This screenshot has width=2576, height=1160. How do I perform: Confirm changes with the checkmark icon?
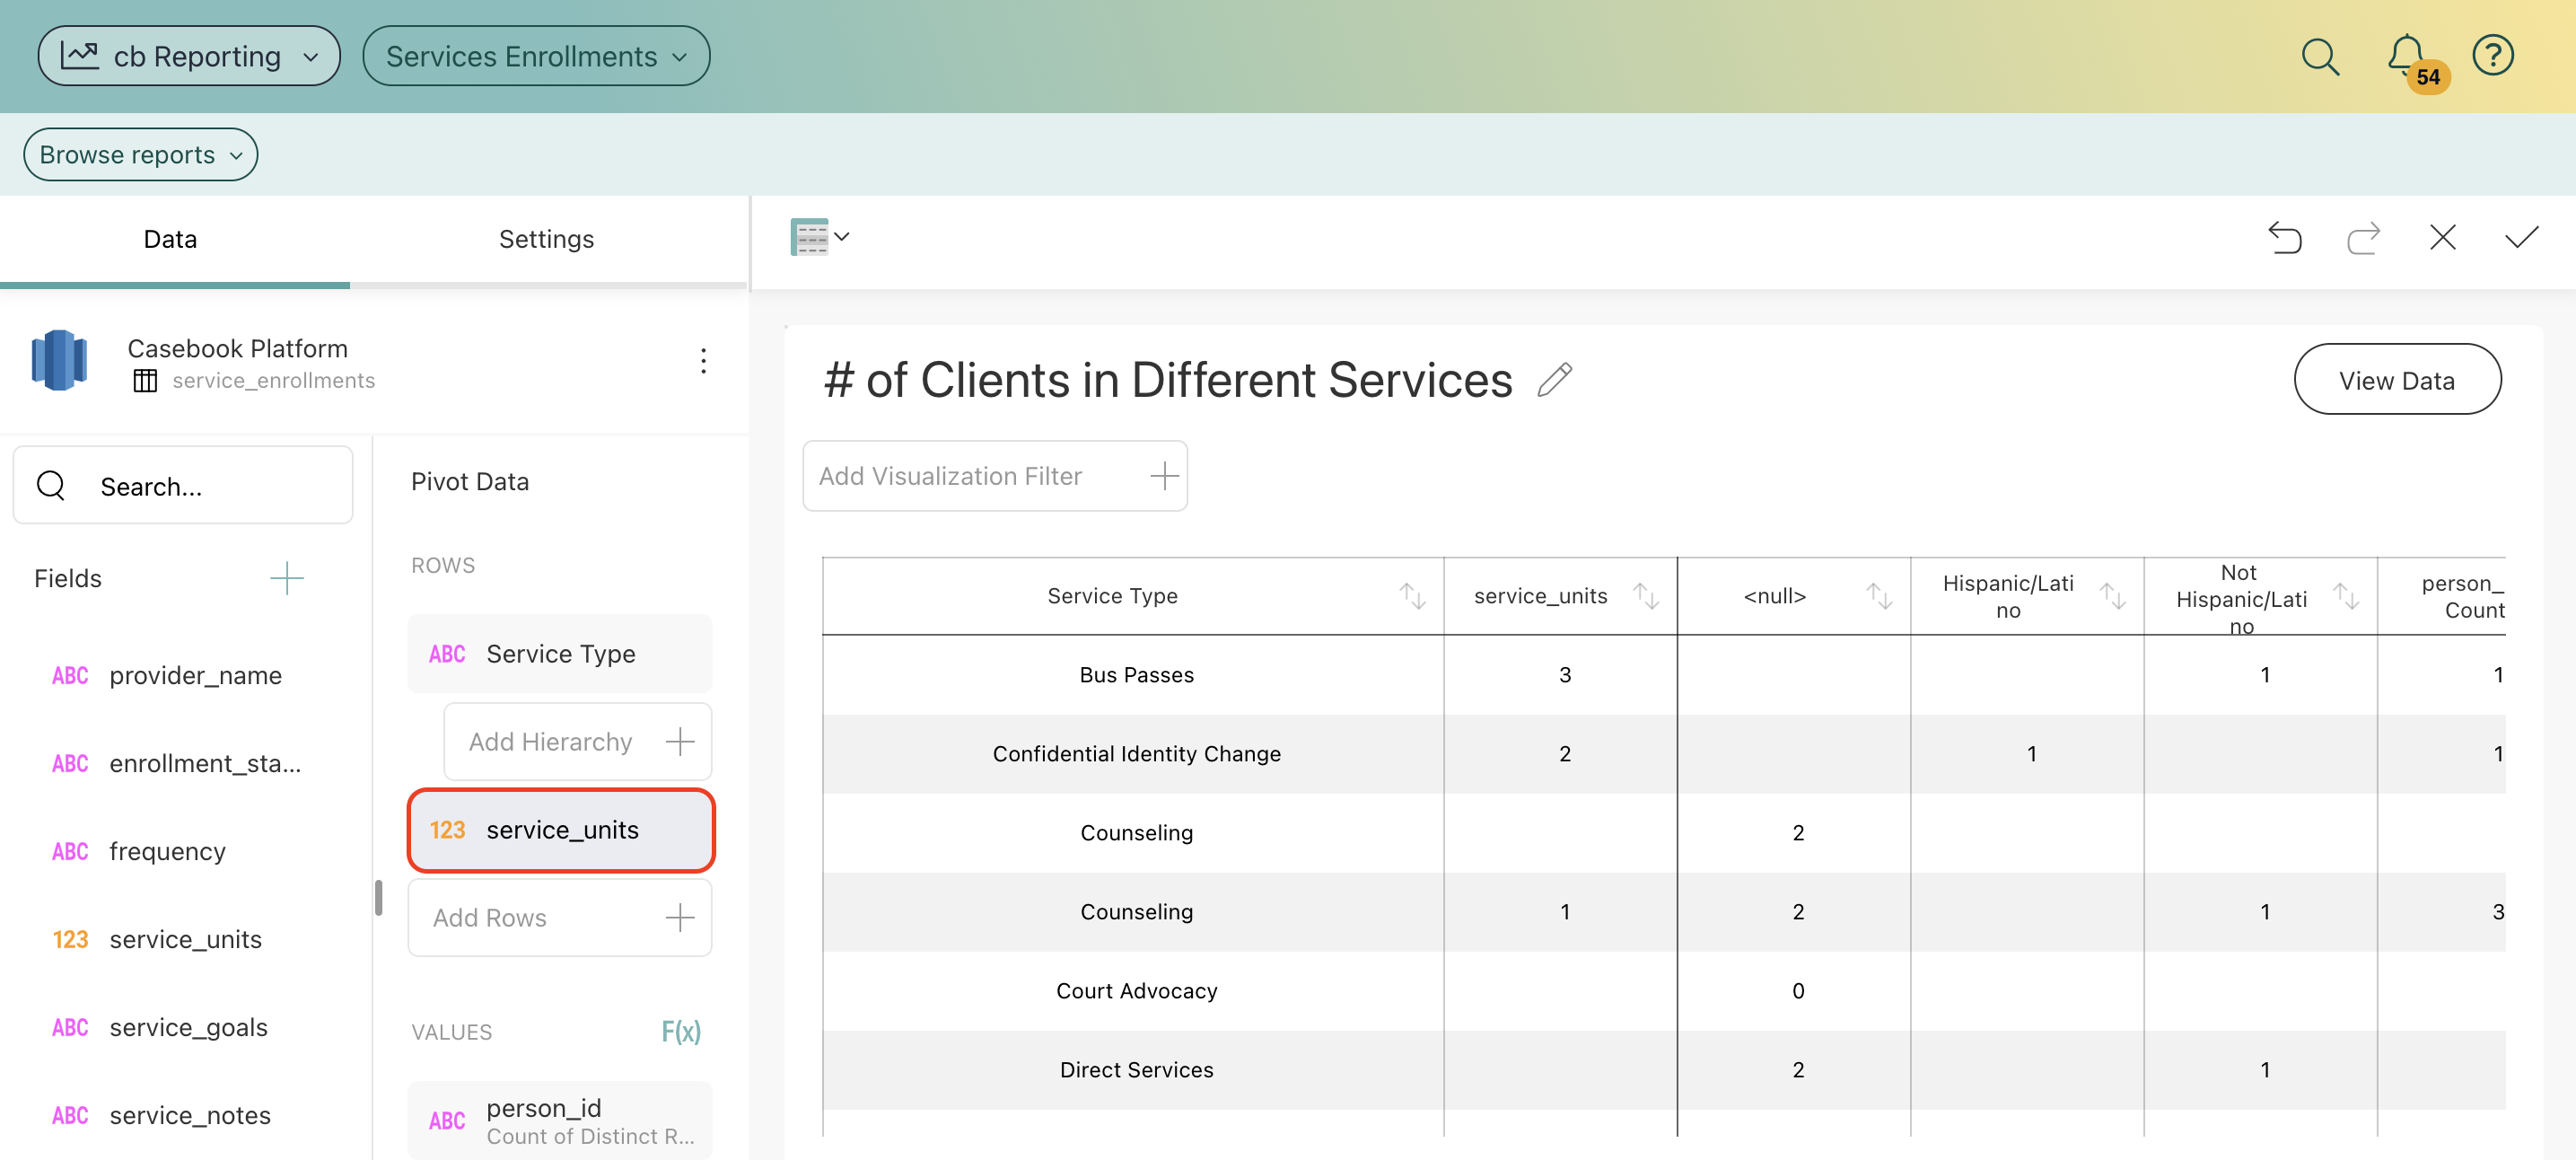(2521, 238)
